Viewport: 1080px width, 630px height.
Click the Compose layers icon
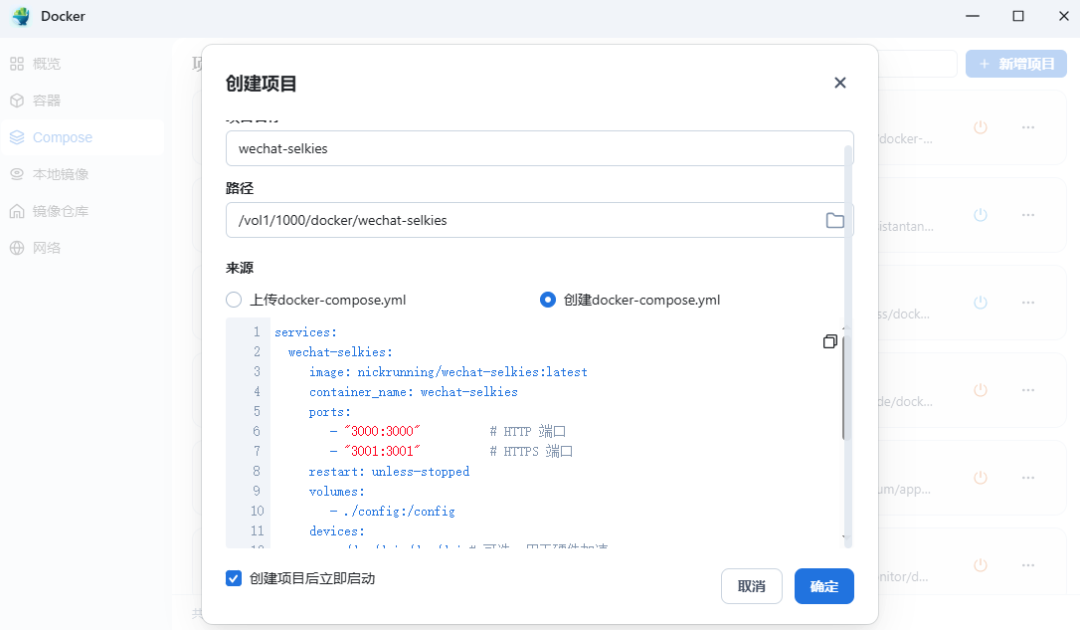point(17,137)
